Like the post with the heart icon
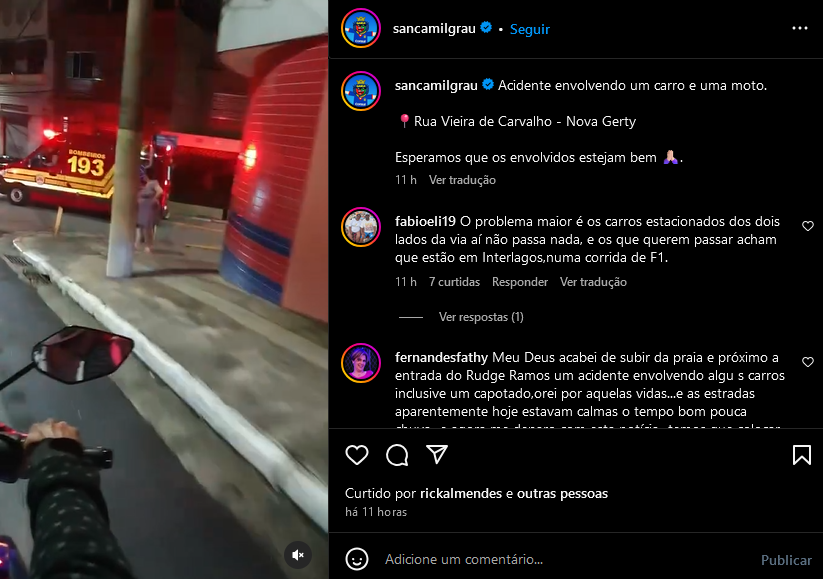 click(x=357, y=455)
